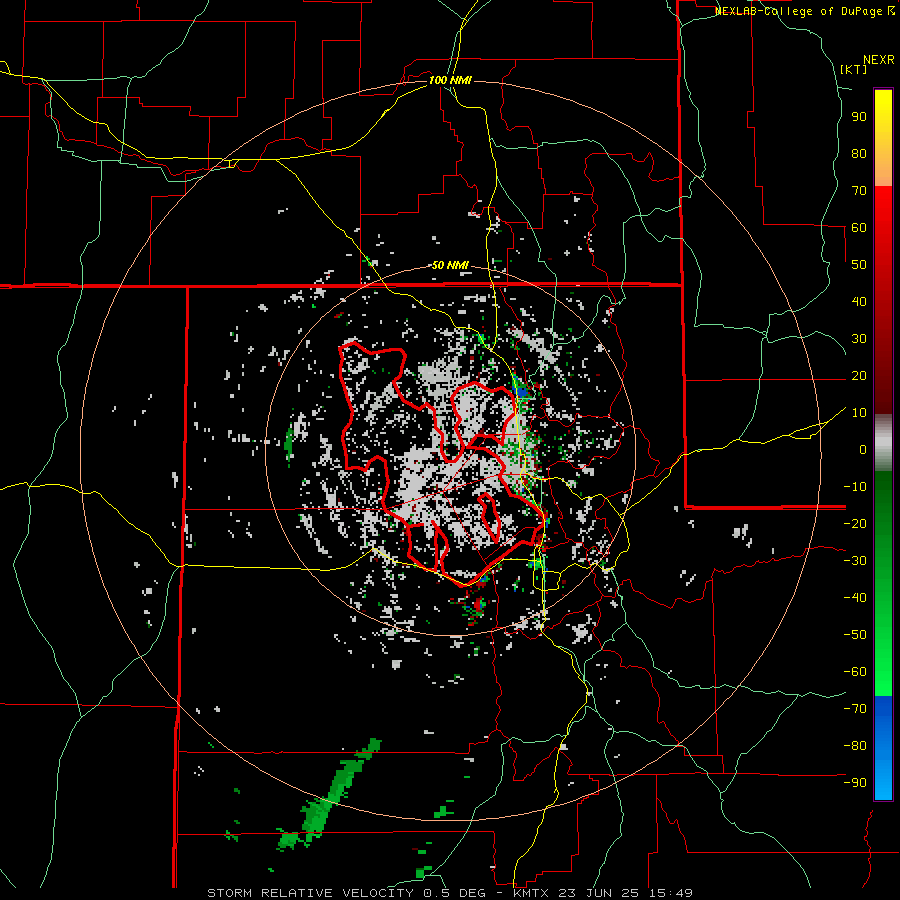This screenshot has height=900, width=900.
Task: Click the -30 scale value
Action: point(855,561)
